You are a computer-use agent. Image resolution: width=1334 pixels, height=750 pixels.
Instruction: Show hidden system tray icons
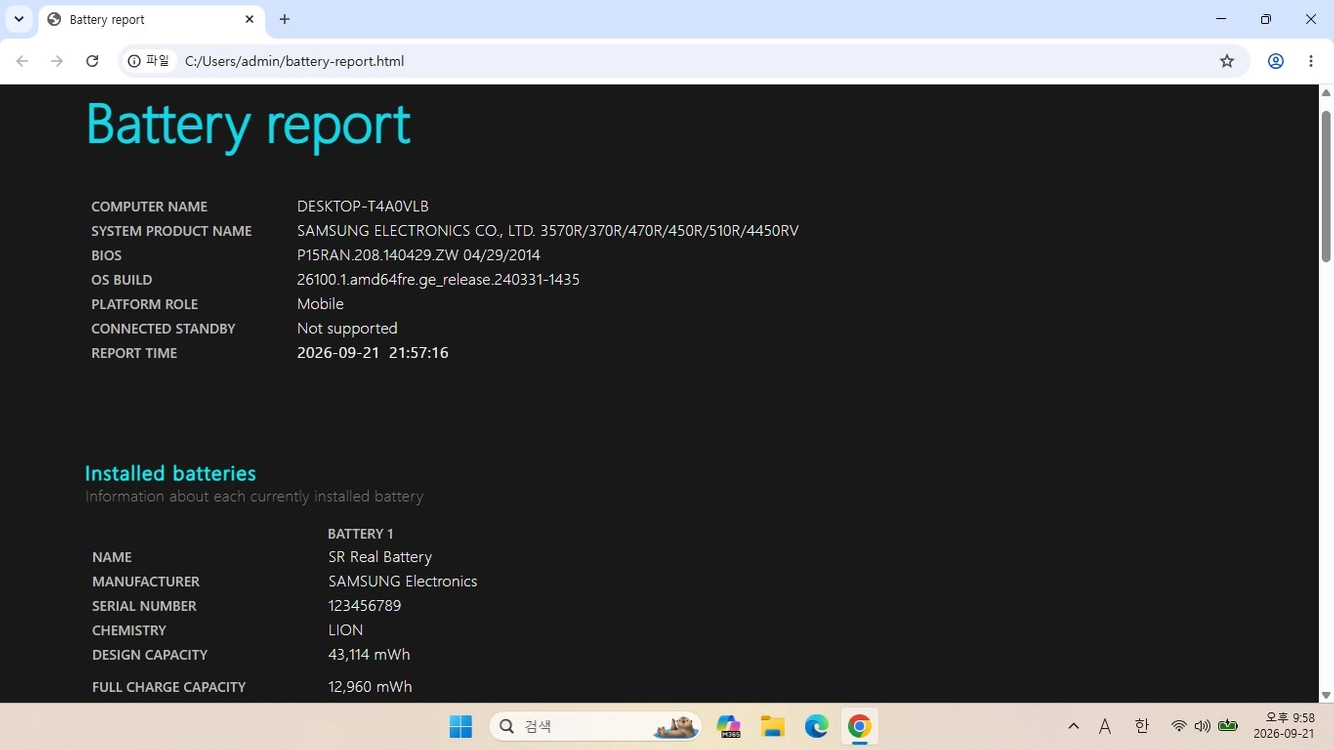click(1073, 727)
